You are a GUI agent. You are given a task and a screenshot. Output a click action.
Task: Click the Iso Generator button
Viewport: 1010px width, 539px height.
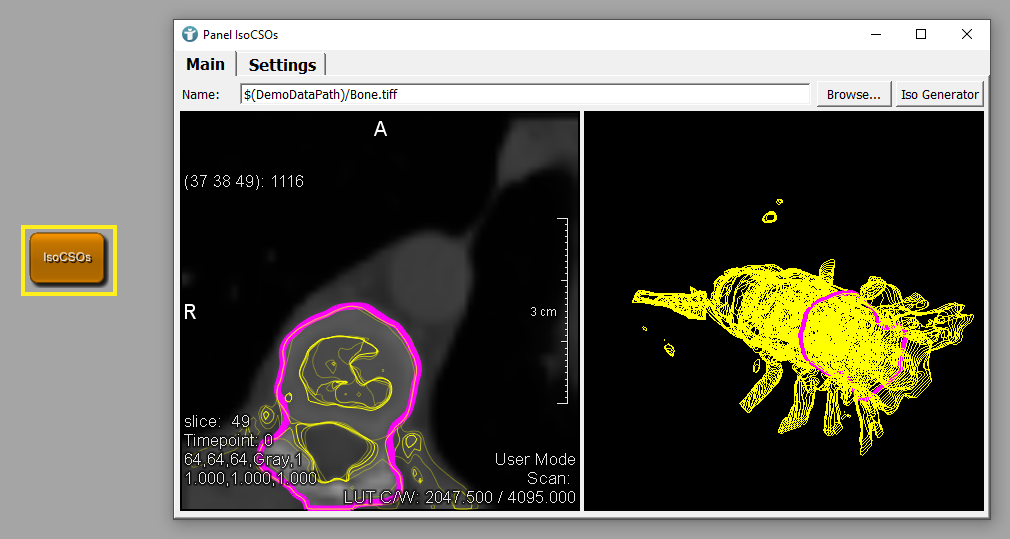[x=939, y=94]
